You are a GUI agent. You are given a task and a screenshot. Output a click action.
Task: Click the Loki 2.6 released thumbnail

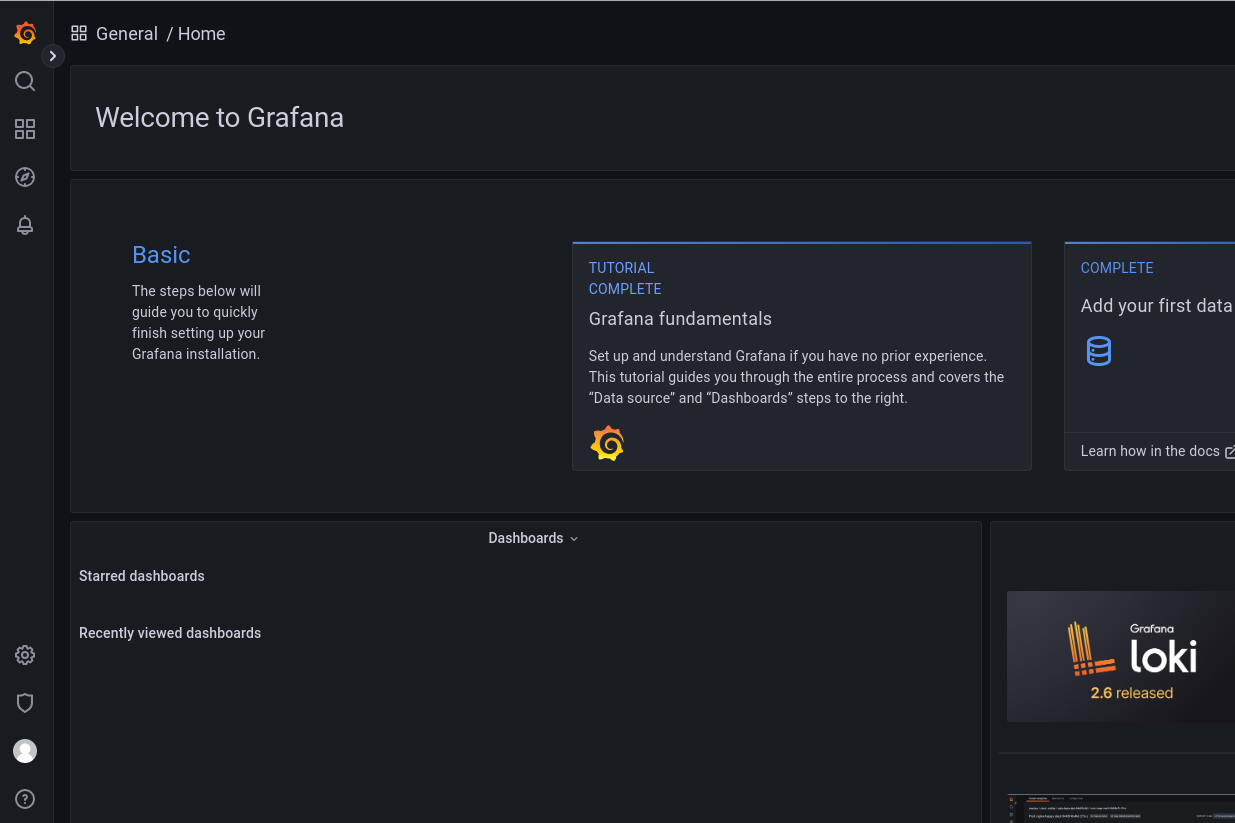[1120, 656]
